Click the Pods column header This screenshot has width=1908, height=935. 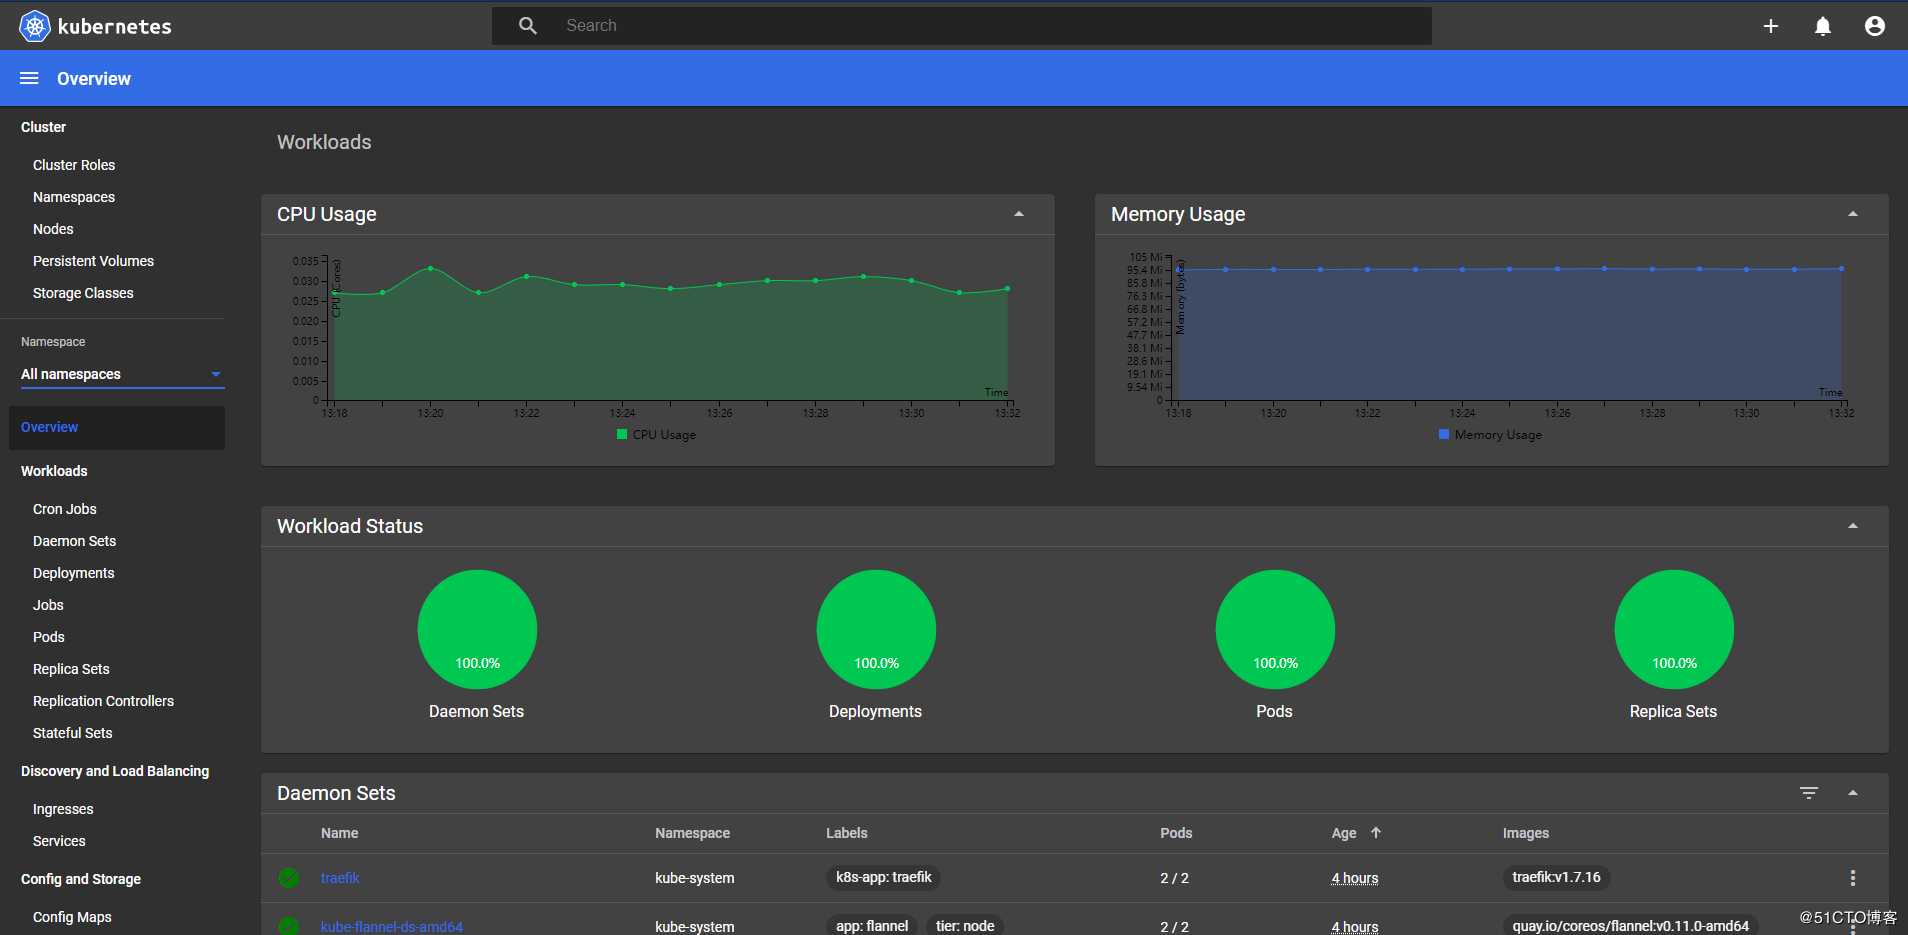1176,833
